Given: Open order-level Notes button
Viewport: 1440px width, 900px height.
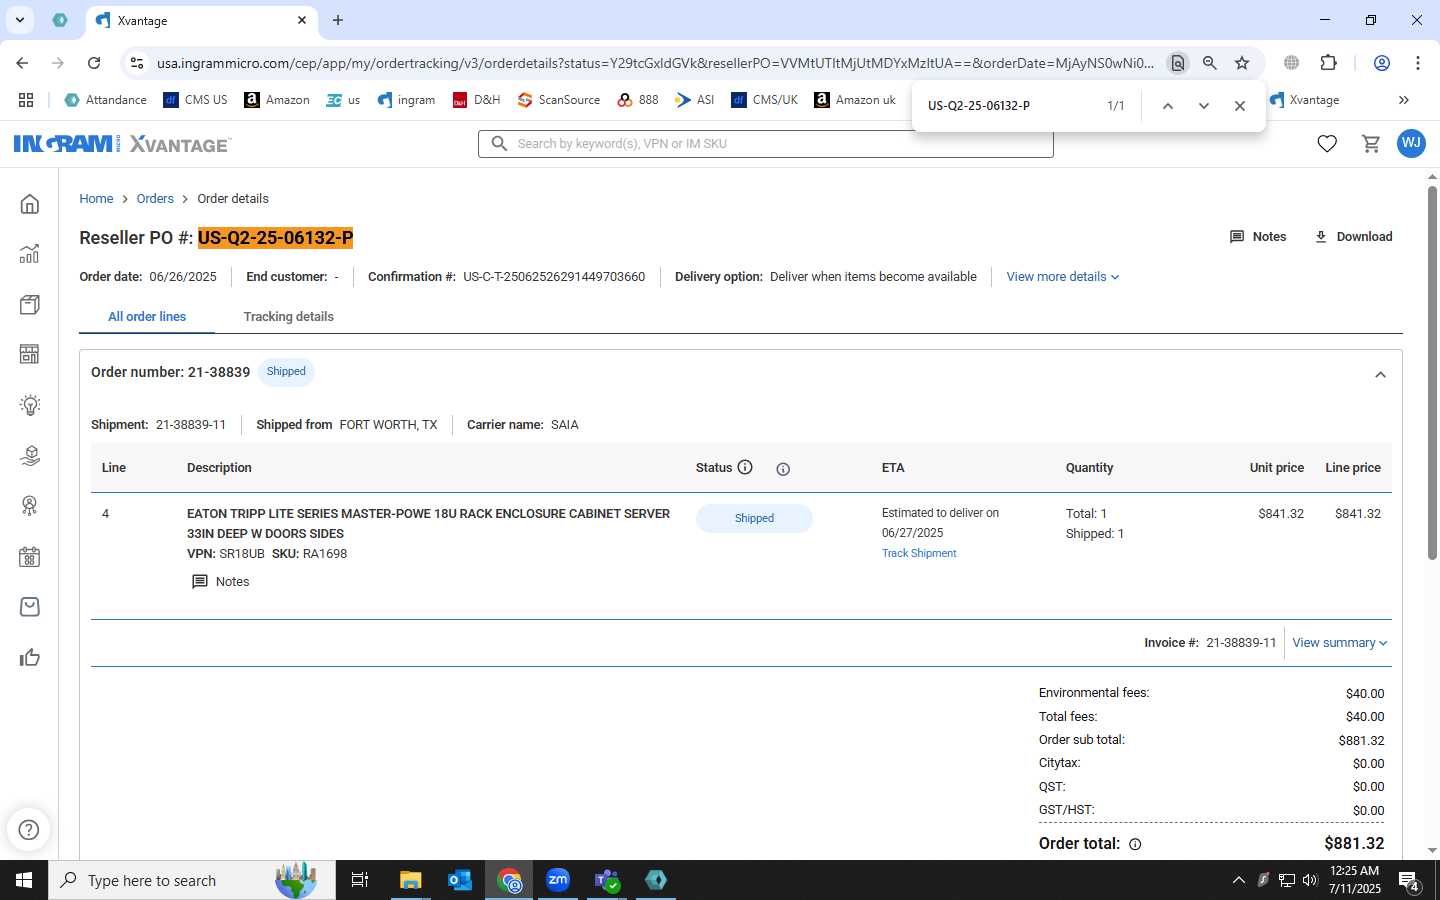Looking at the screenshot, I should click(x=1257, y=237).
